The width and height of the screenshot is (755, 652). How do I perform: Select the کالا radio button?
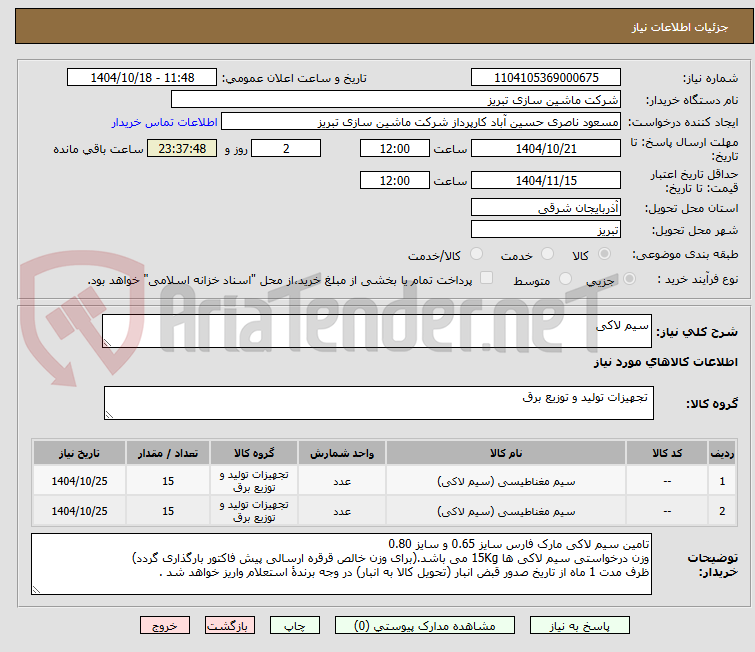[604, 254]
